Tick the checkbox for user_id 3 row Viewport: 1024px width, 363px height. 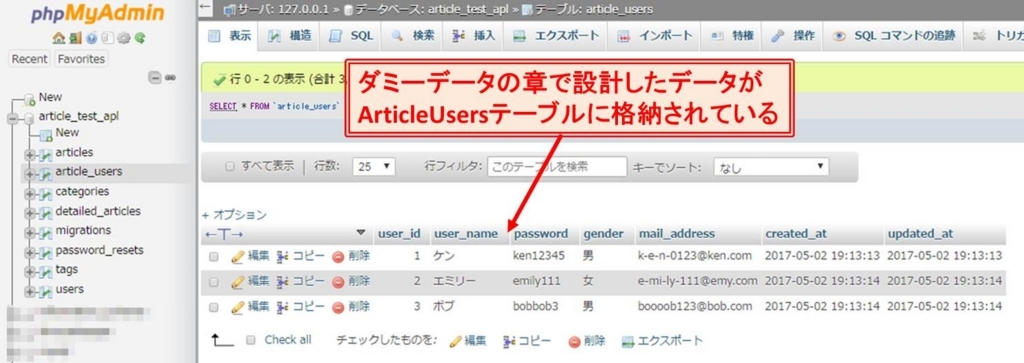click(x=214, y=308)
